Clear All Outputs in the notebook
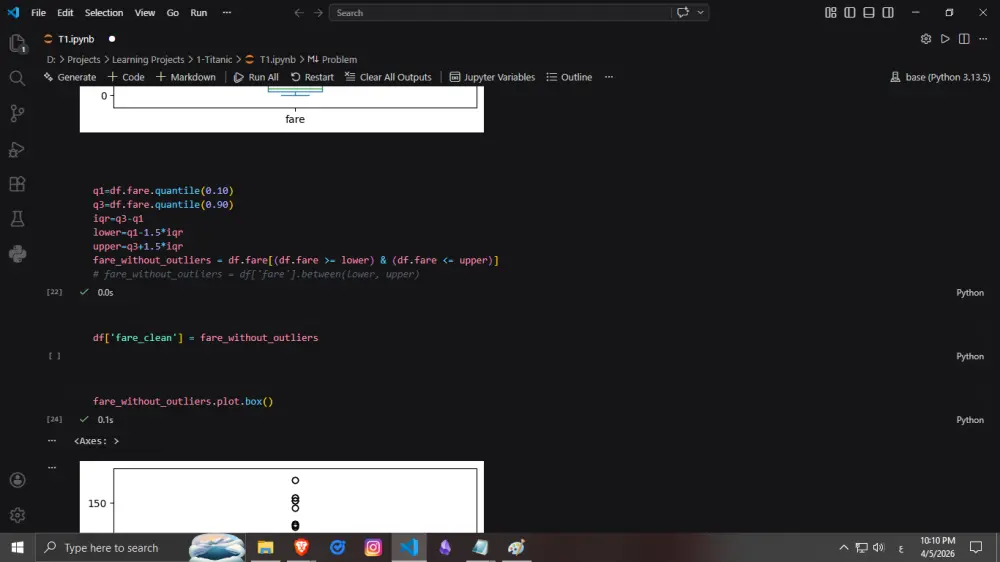Viewport: 1000px width, 562px height. point(388,77)
